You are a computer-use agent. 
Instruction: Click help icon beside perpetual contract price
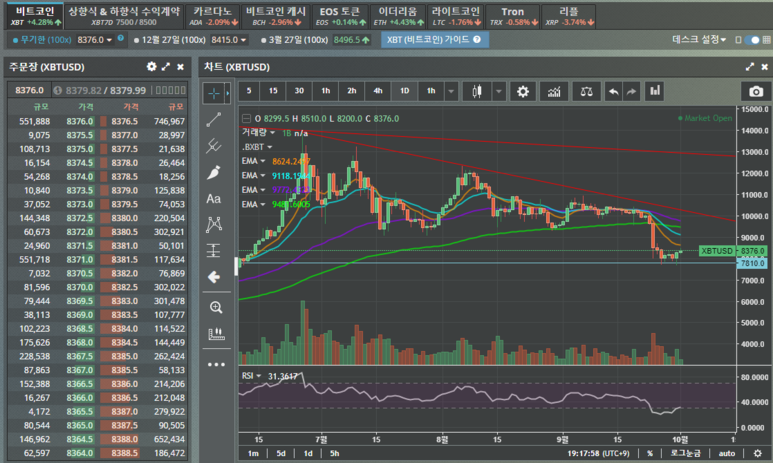121,38
